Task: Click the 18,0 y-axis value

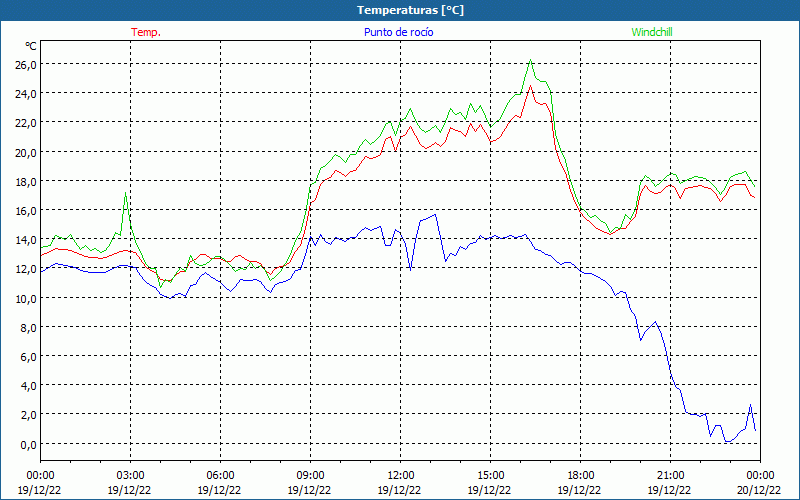Action: 26,182
